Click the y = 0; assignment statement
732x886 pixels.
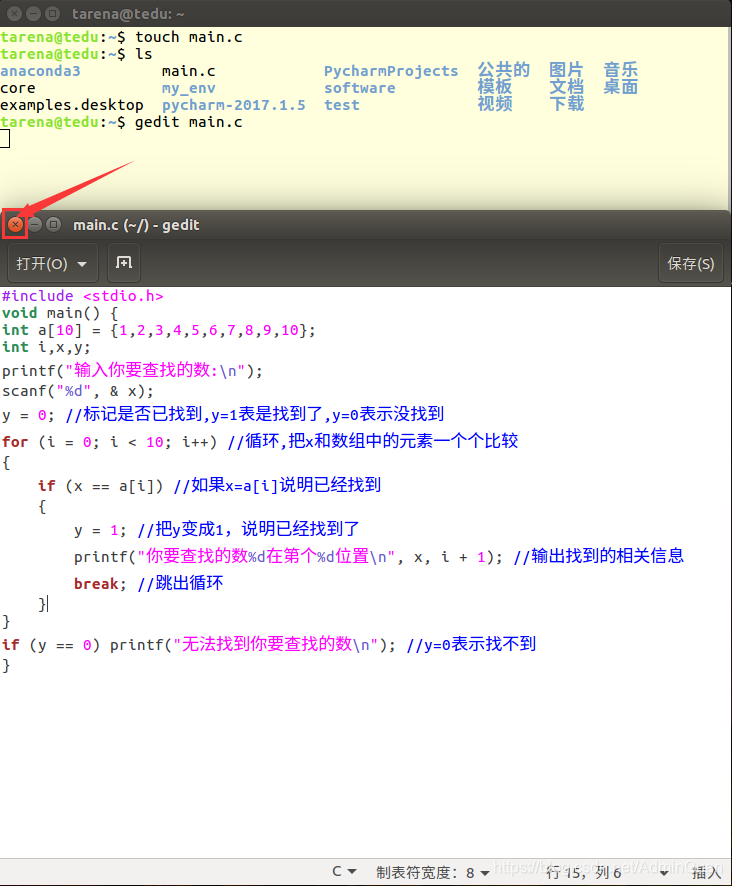pos(28,415)
